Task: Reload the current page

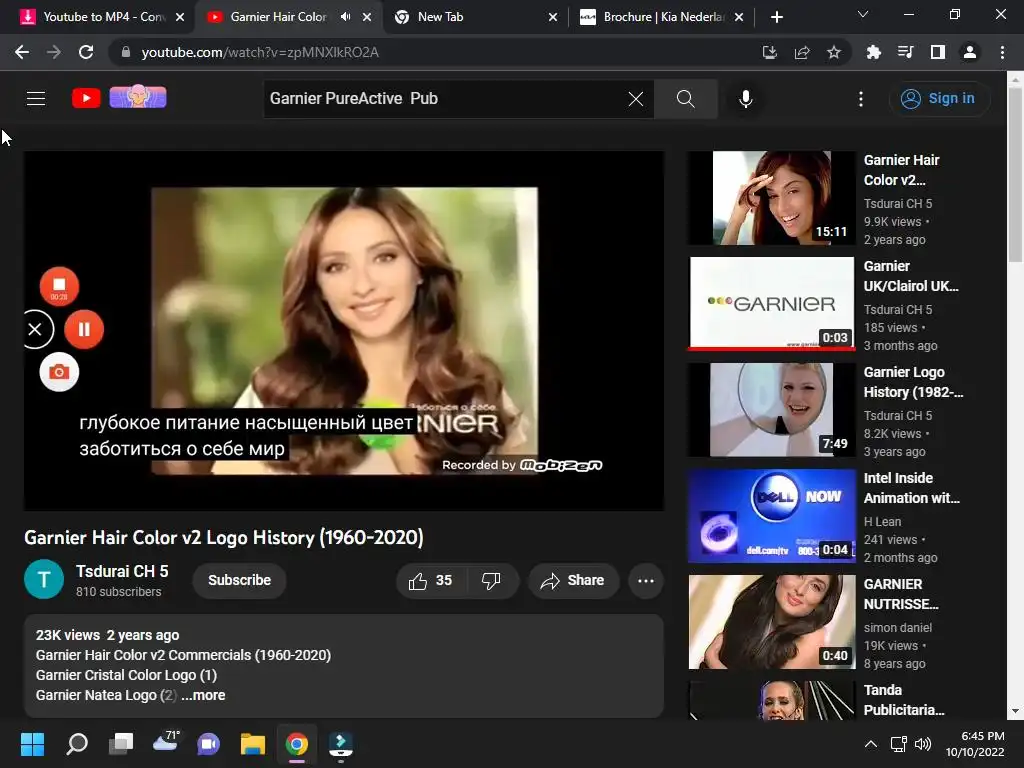Action: coord(86,52)
